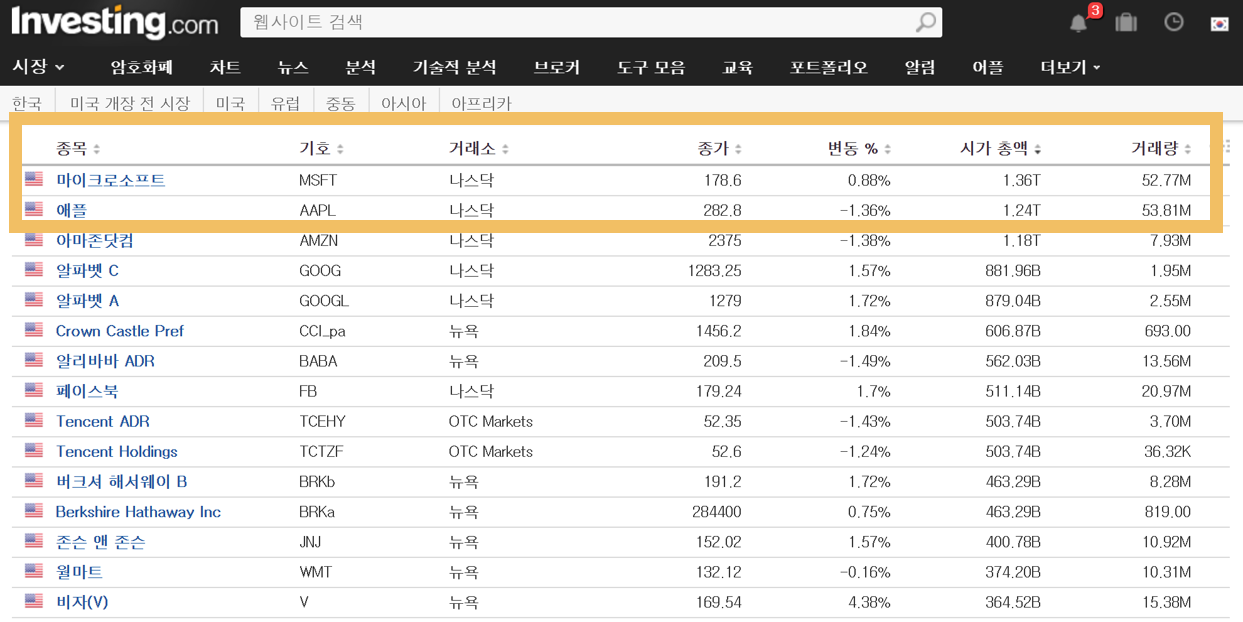This screenshot has height=622, width=1243.
Task: Open the Crown Castle Pref link
Action: [120, 331]
